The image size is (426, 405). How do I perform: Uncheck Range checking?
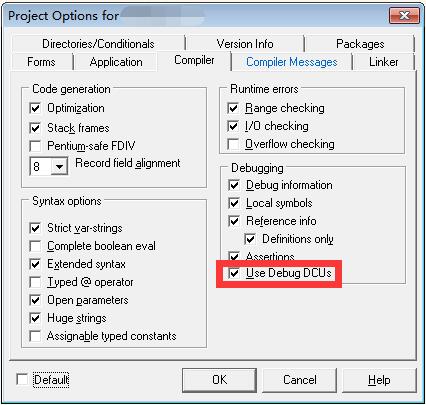coord(233,108)
